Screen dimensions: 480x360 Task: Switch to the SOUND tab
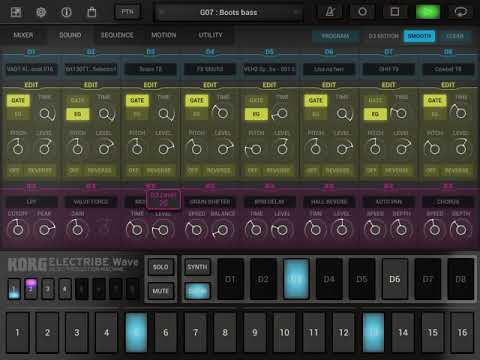[x=70, y=35]
